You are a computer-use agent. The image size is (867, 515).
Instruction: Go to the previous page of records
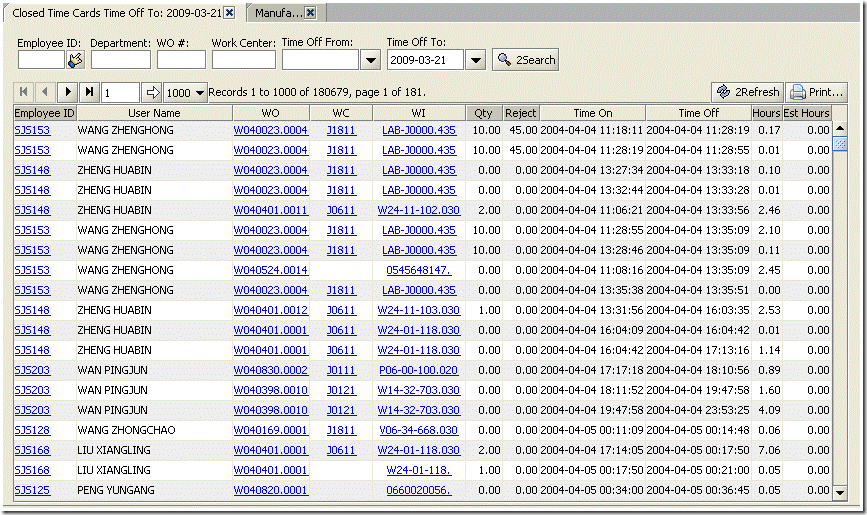(45, 92)
